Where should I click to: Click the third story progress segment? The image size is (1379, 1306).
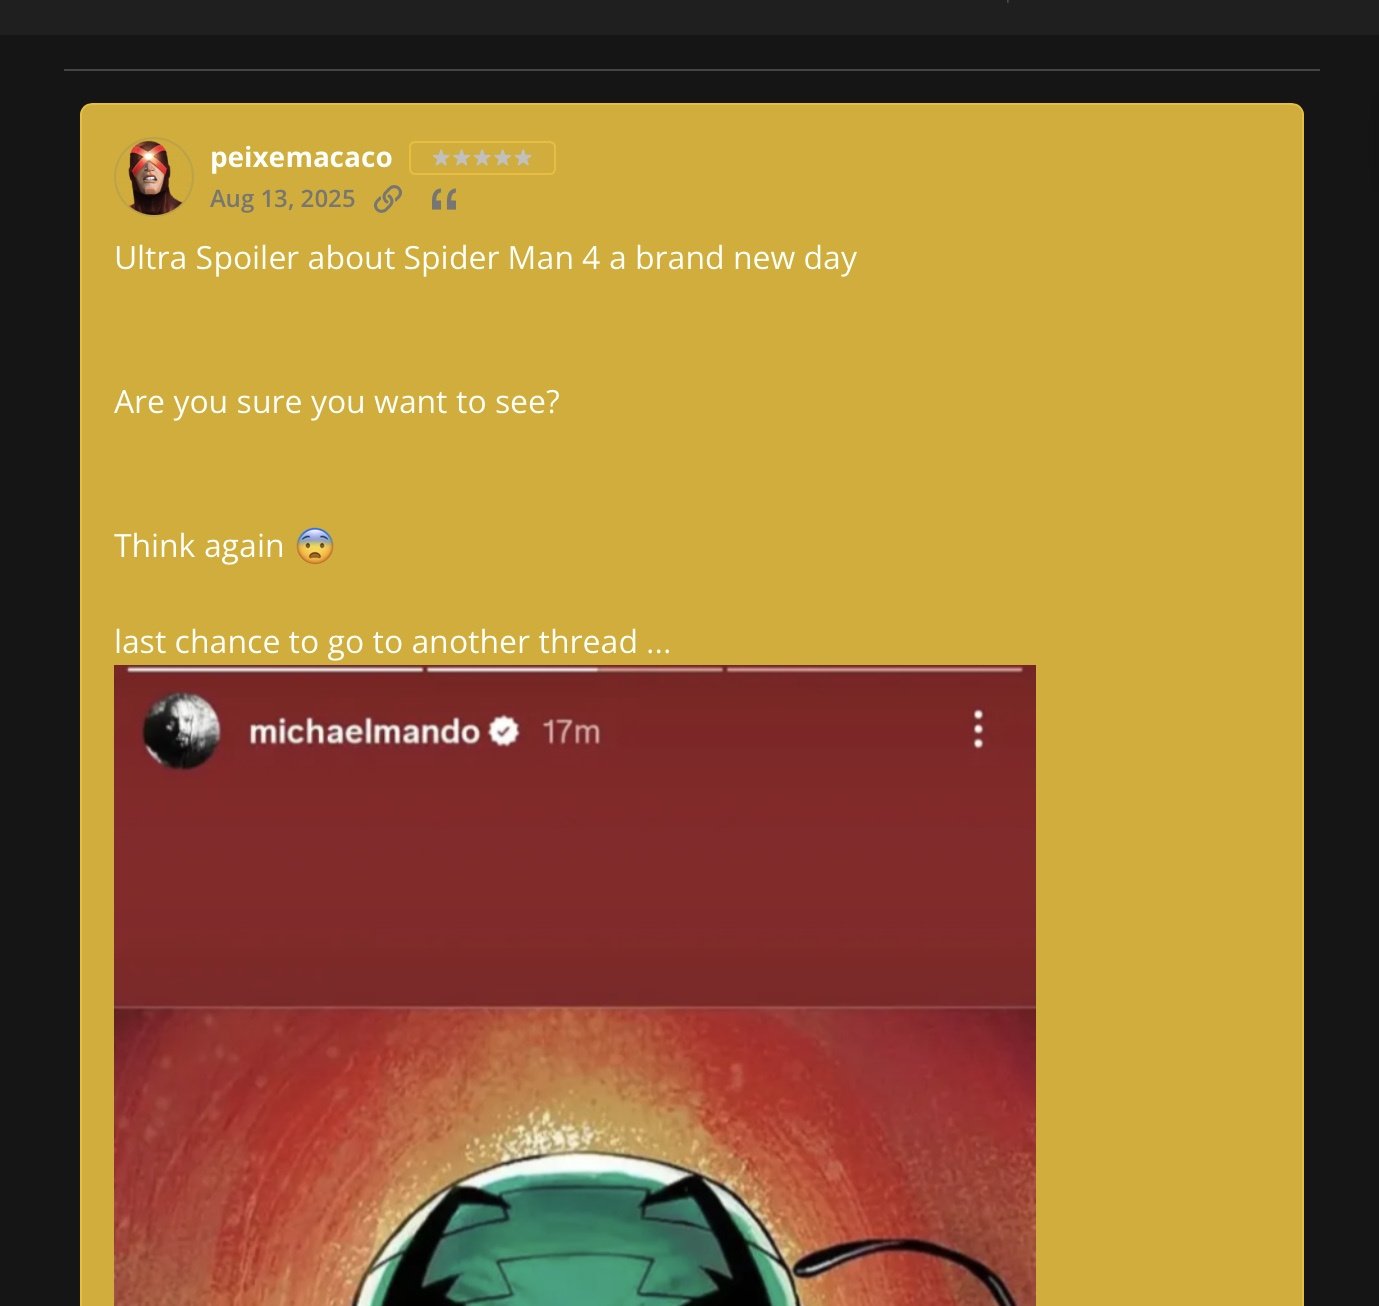[875, 669]
